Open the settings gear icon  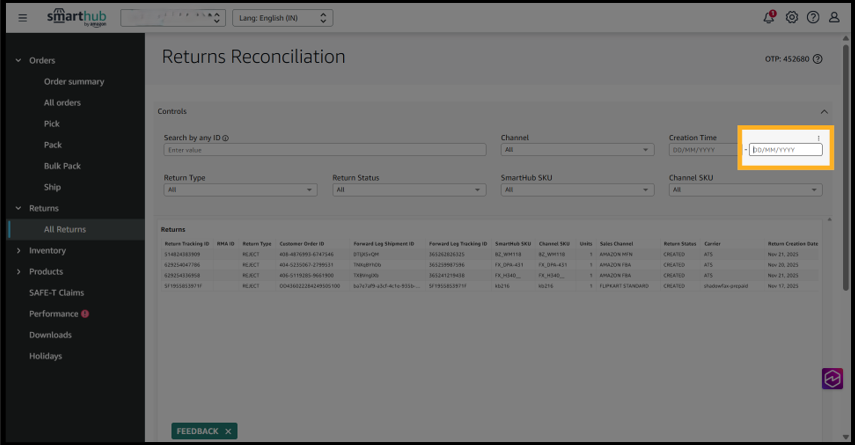(791, 18)
